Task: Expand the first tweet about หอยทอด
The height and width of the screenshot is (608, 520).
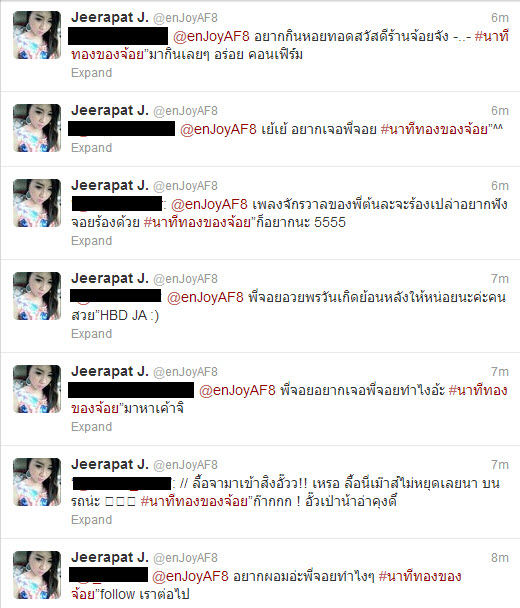Action: [92, 73]
